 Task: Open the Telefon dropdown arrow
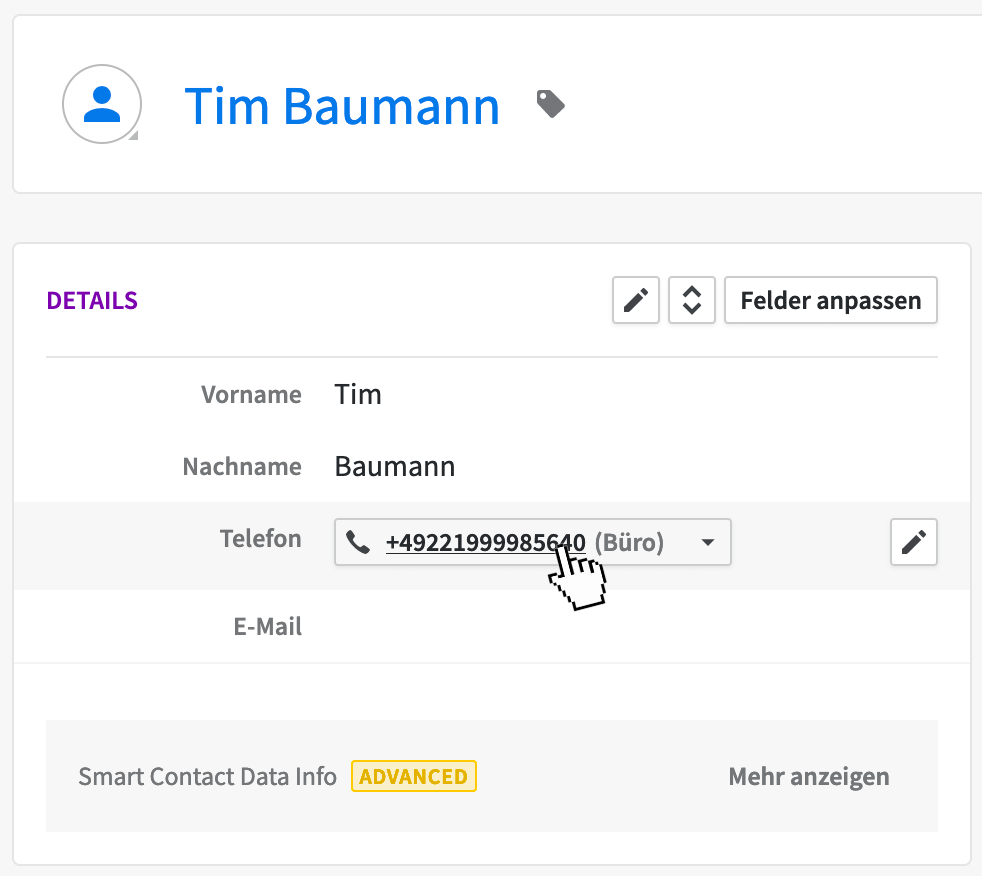click(x=708, y=543)
